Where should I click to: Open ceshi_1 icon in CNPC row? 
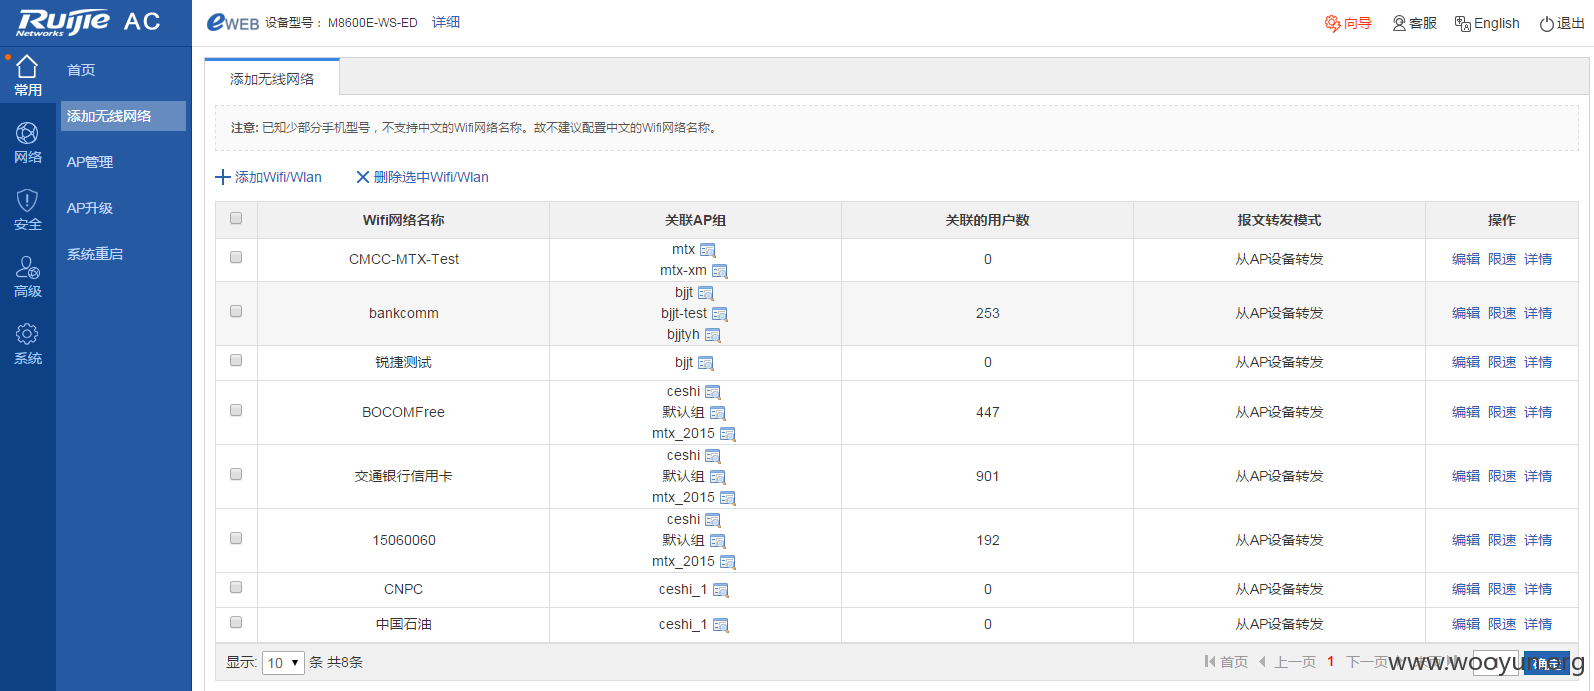(721, 590)
